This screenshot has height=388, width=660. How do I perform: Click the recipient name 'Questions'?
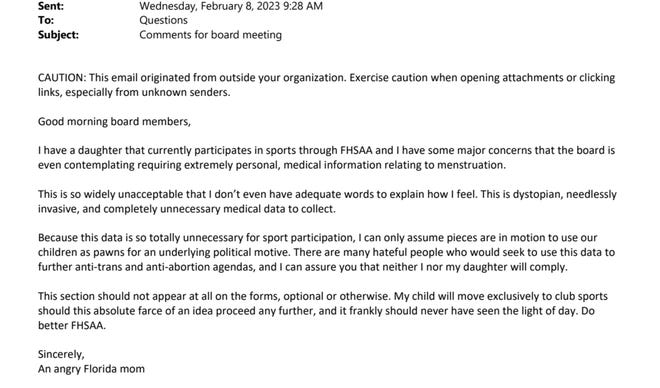tap(163, 20)
